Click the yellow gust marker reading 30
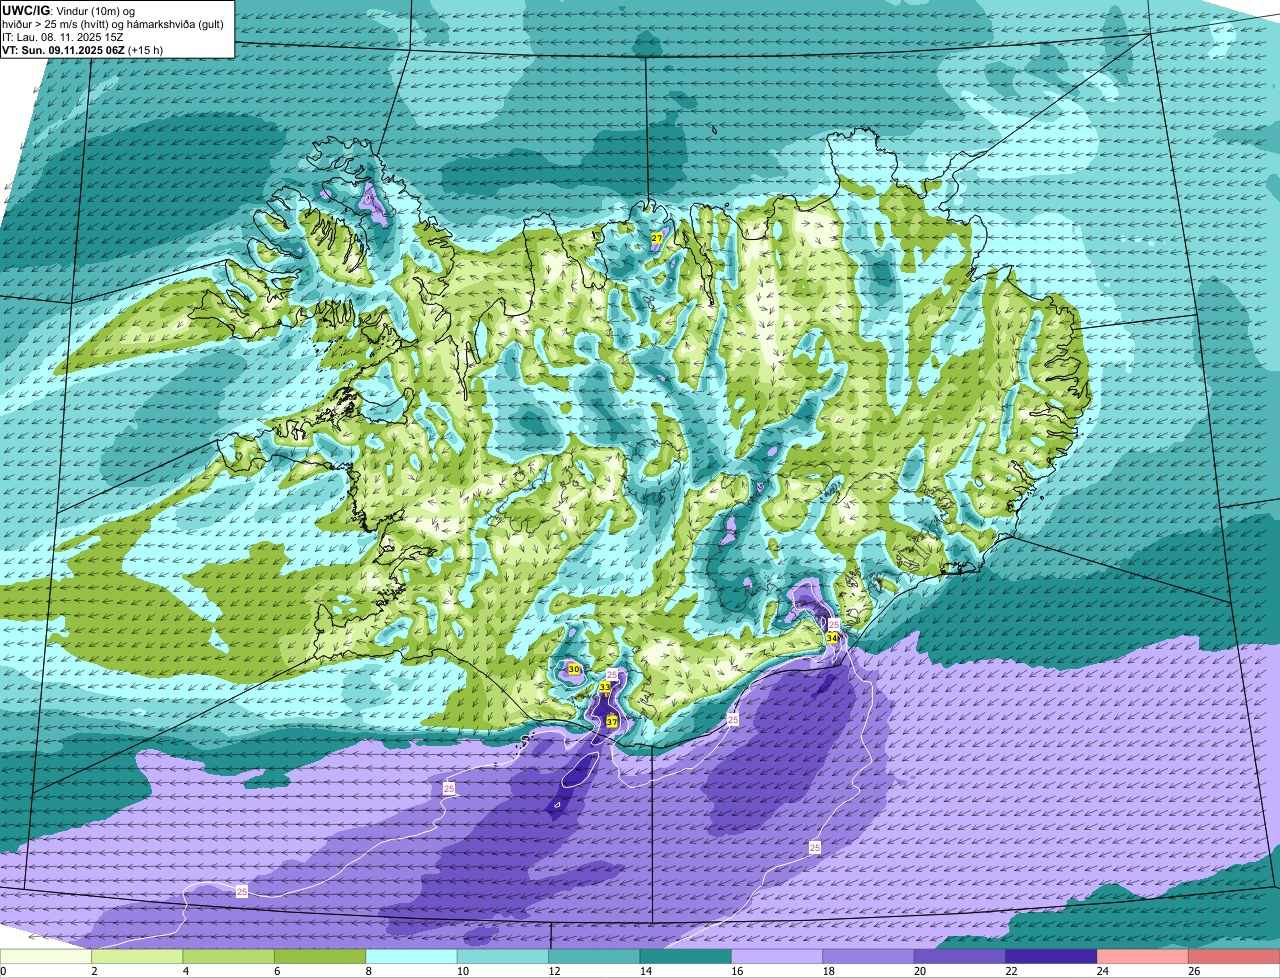Viewport: 1280px width, 978px height. point(574,669)
